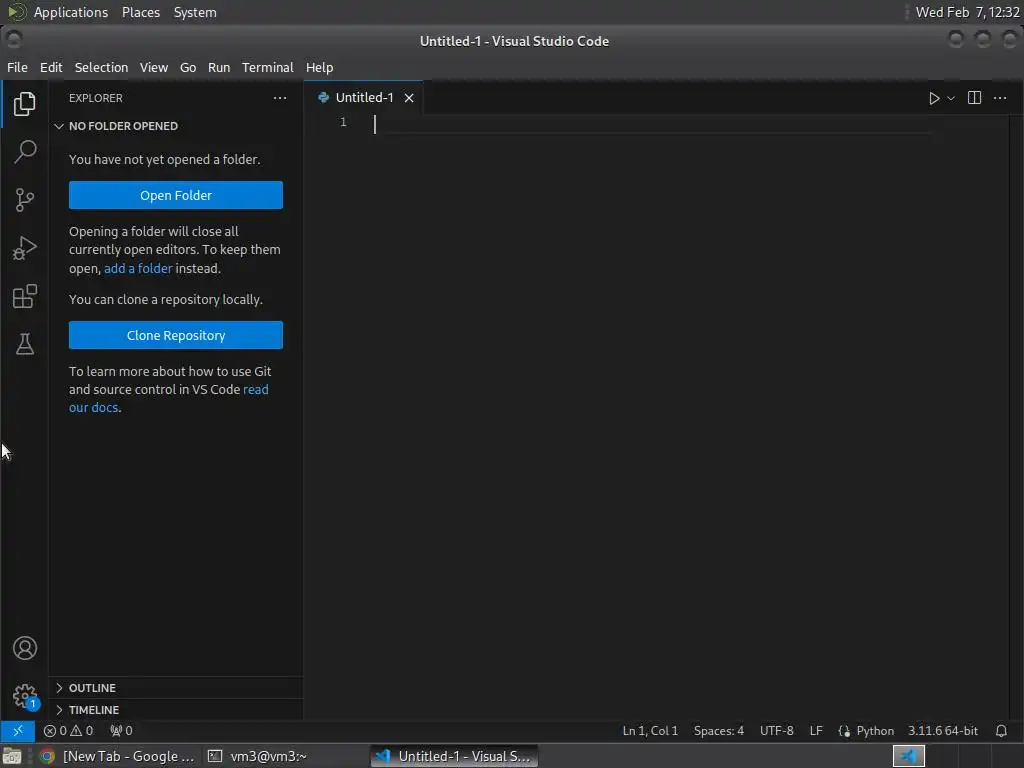Expand the OUTLINE section
Screen dimensions: 1024x768
pyautogui.click(x=176, y=688)
